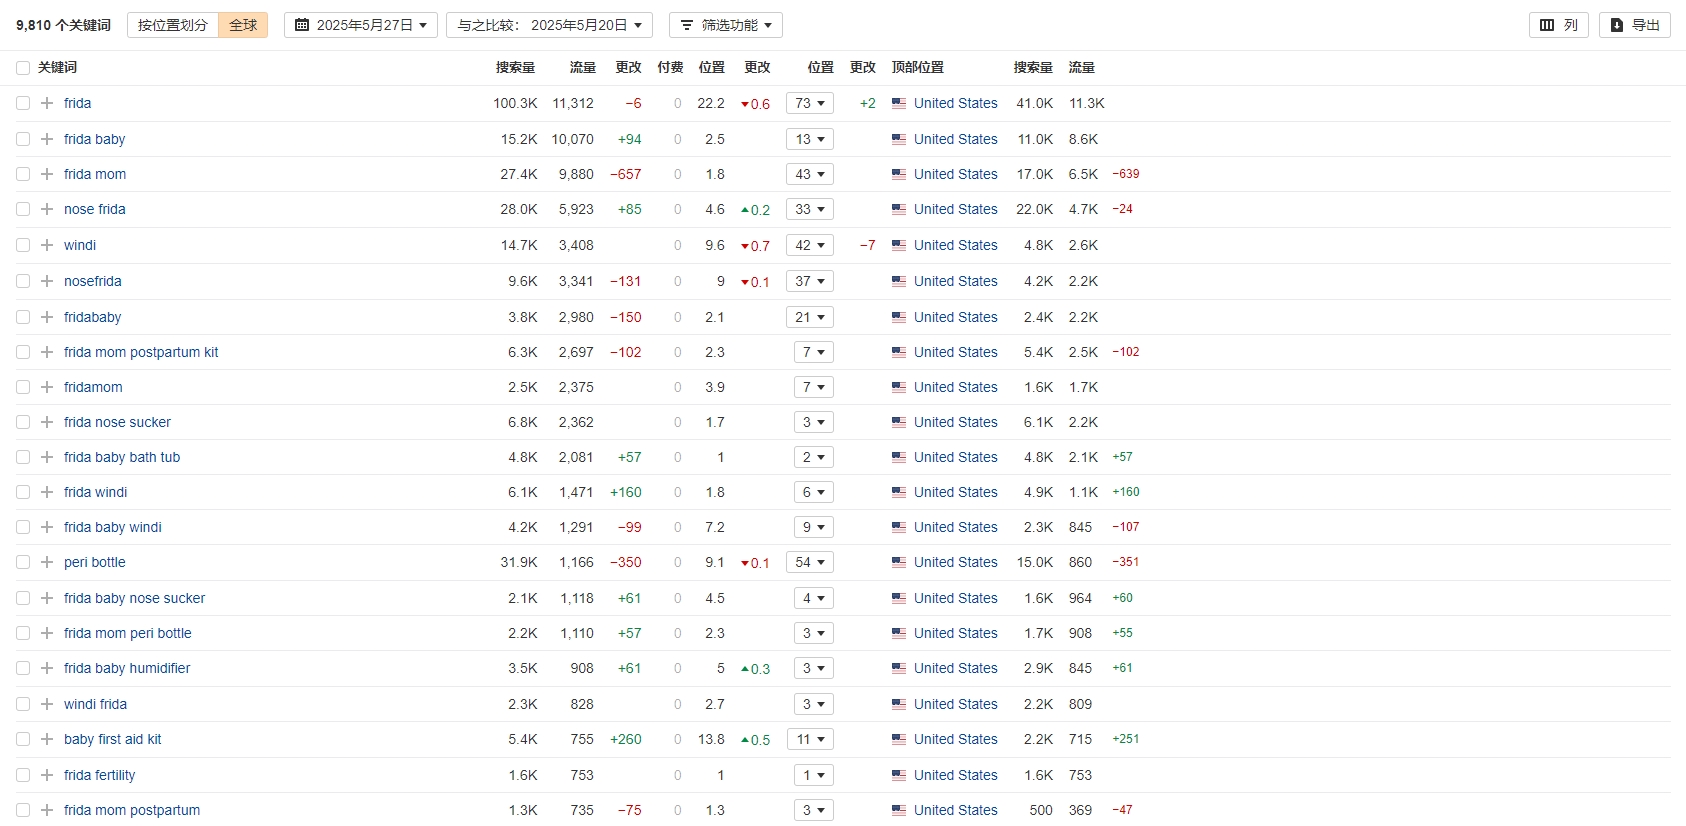Open date picker 2025年5月27日
Image resolution: width=1686 pixels, height=826 pixels.
361,25
